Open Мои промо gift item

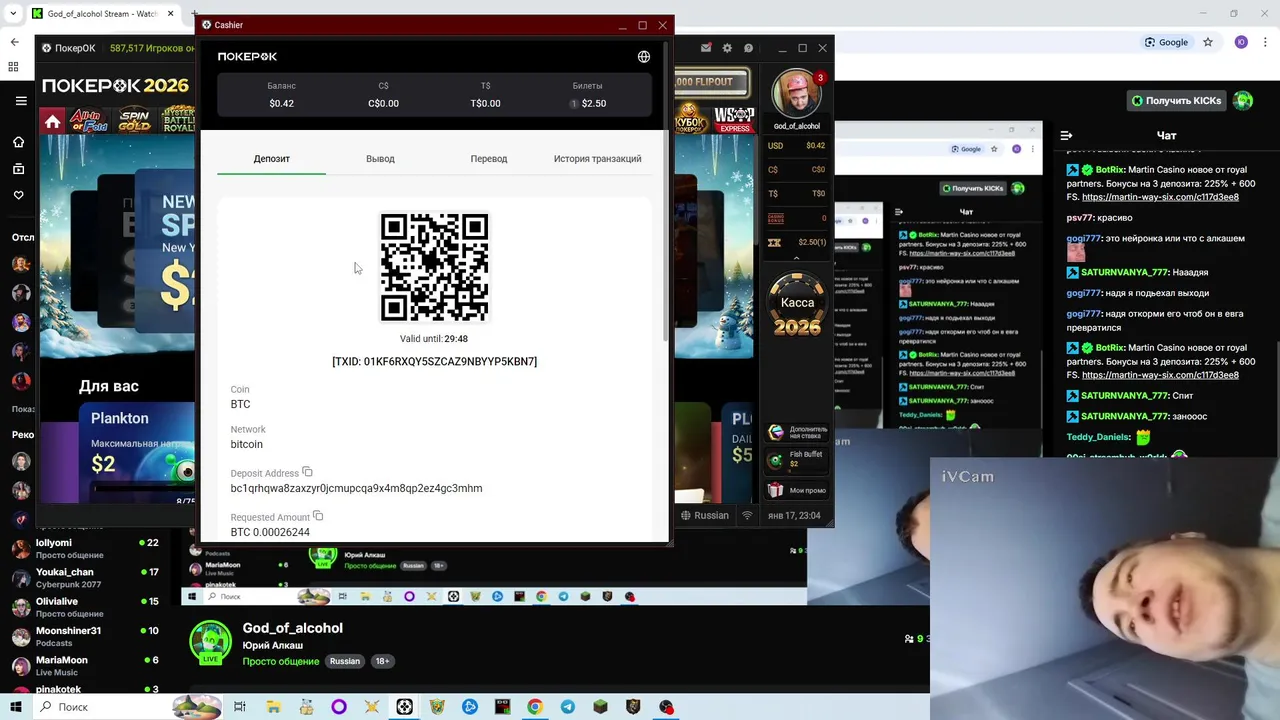point(797,490)
